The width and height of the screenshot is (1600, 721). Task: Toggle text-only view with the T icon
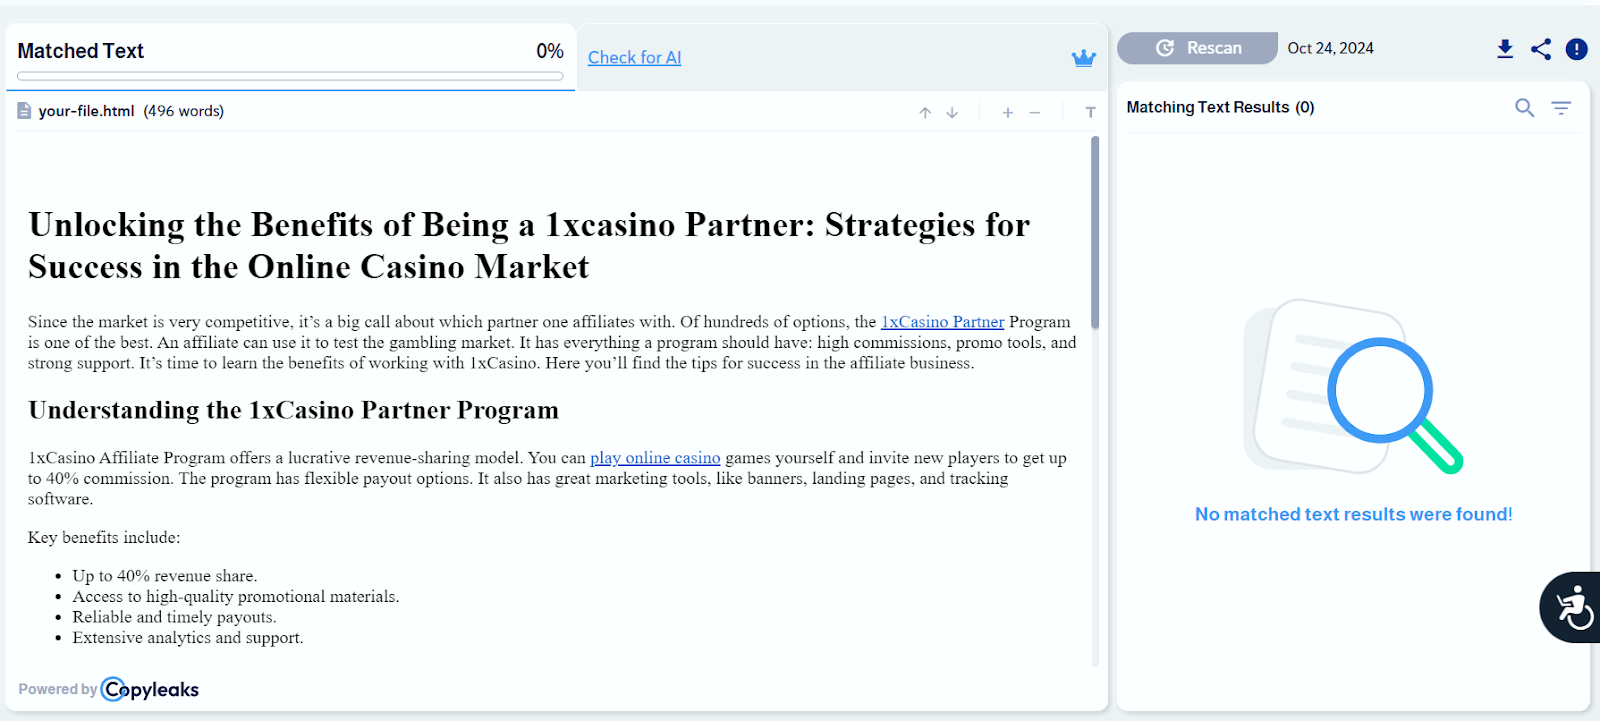[1091, 113]
